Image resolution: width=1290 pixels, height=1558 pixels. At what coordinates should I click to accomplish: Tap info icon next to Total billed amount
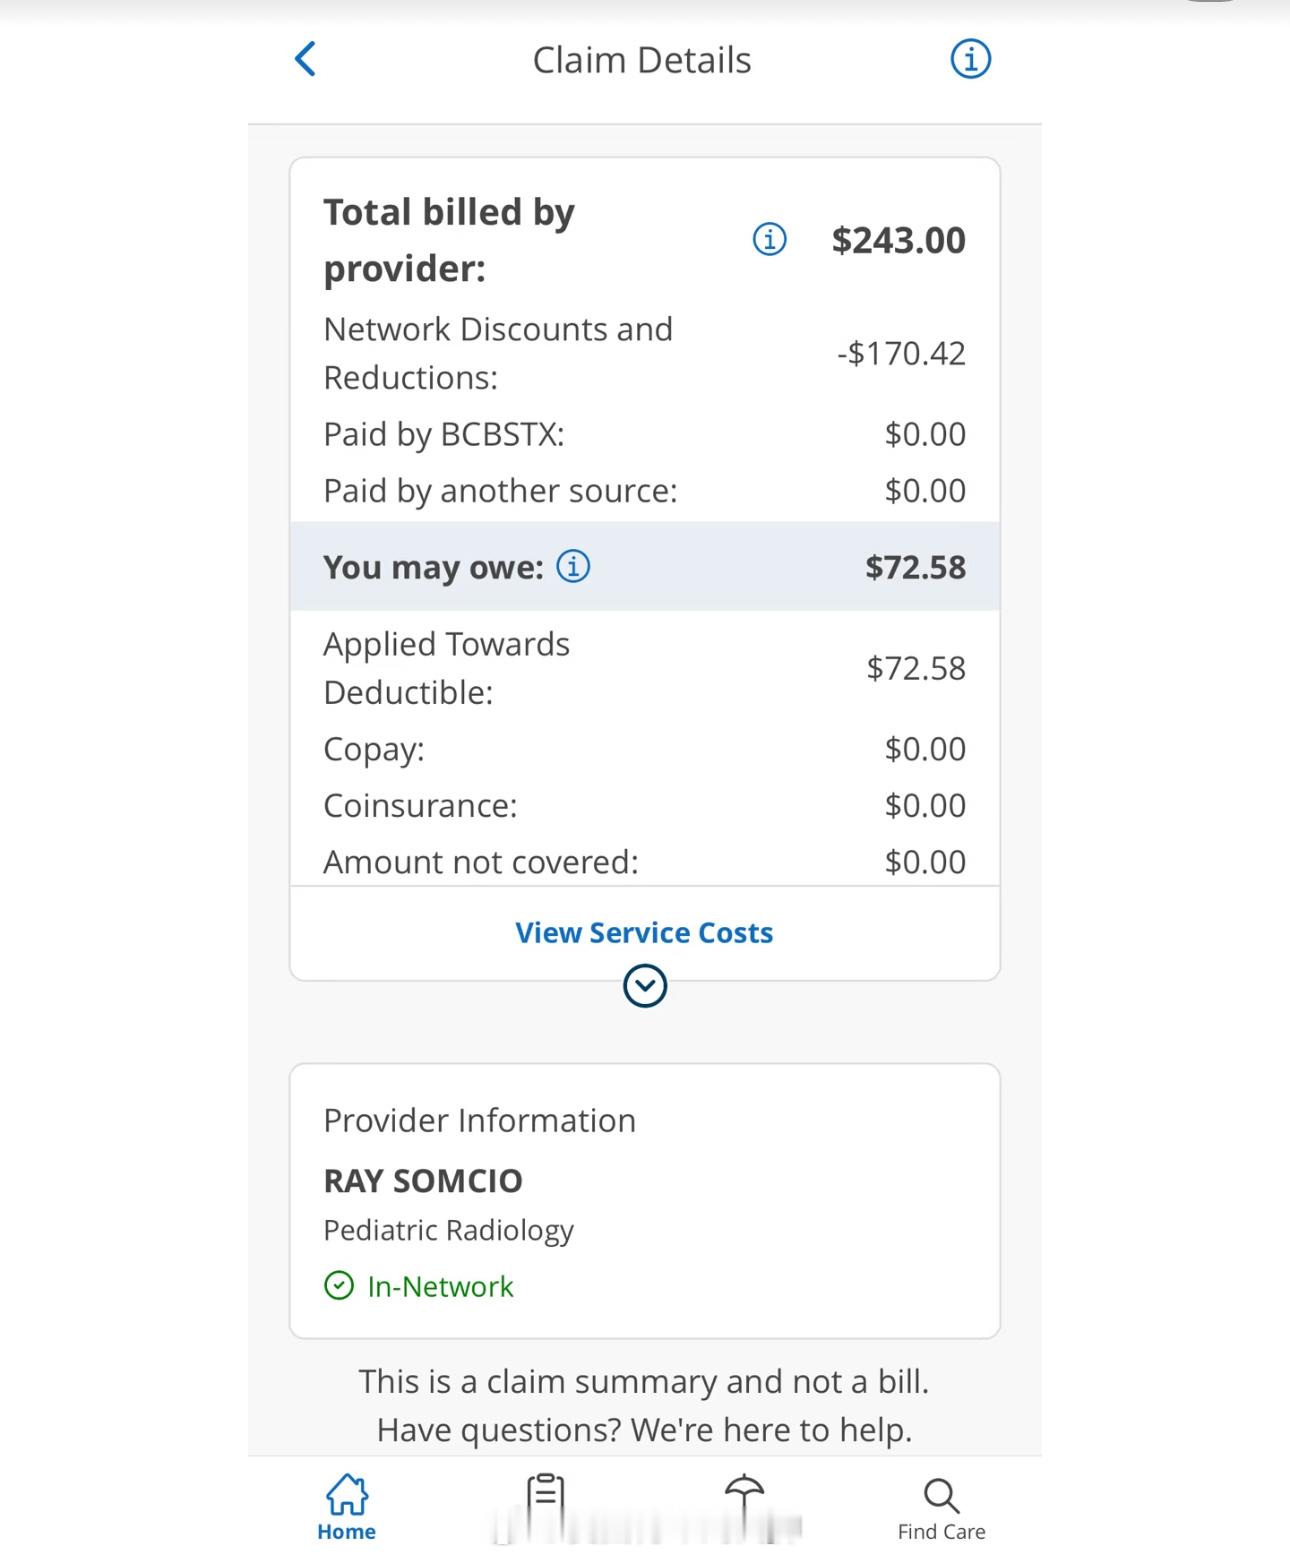coord(769,239)
